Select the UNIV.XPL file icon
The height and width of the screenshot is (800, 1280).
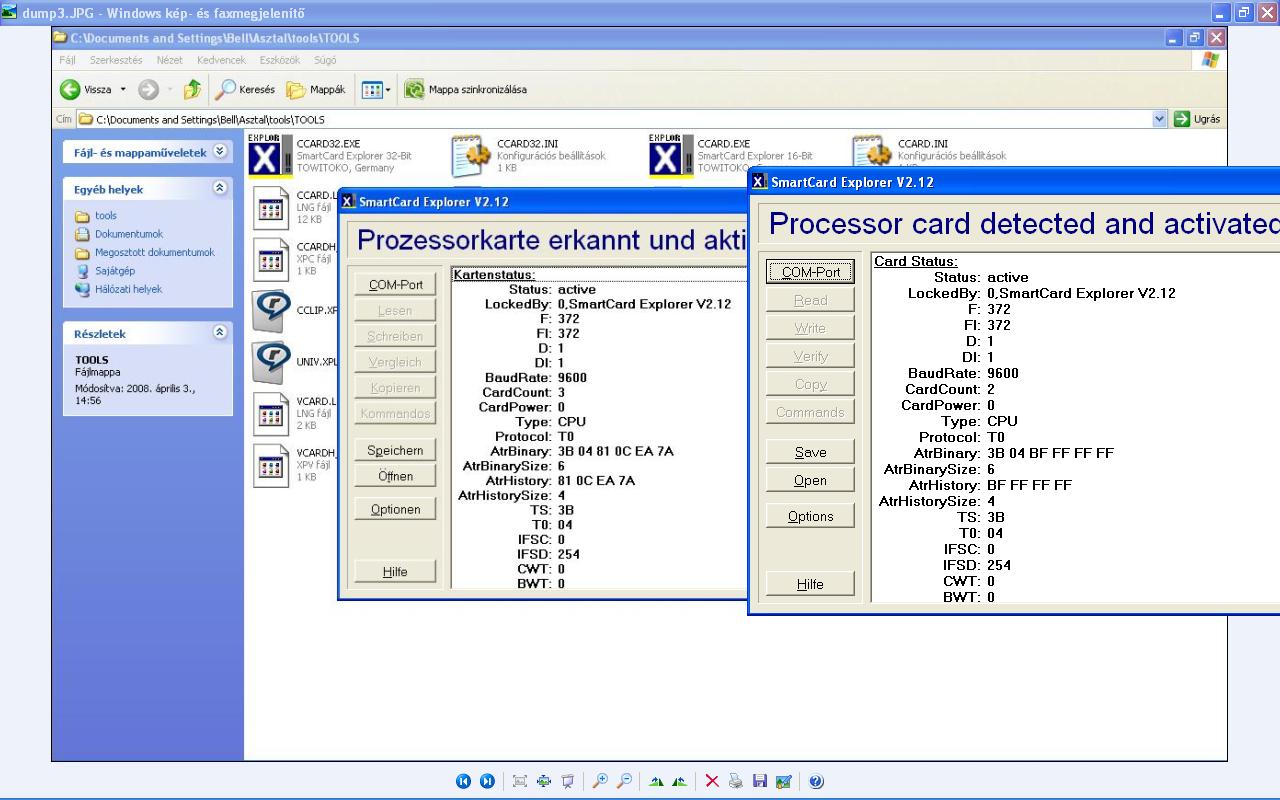click(x=271, y=362)
